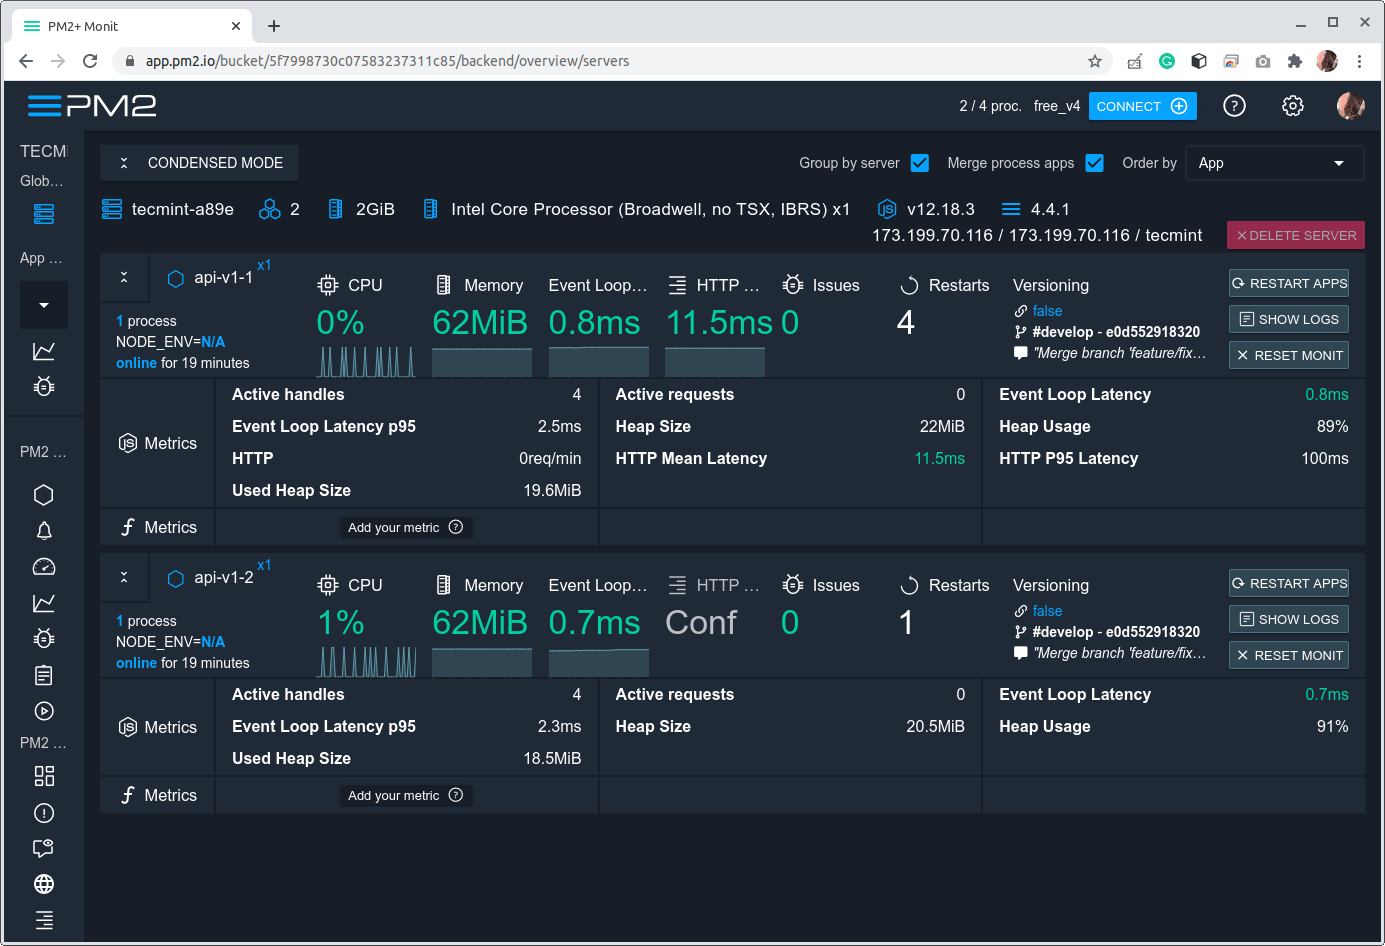Click the globe icon in left sidebar
Viewport: 1385px width, 946px height.
click(x=43, y=884)
